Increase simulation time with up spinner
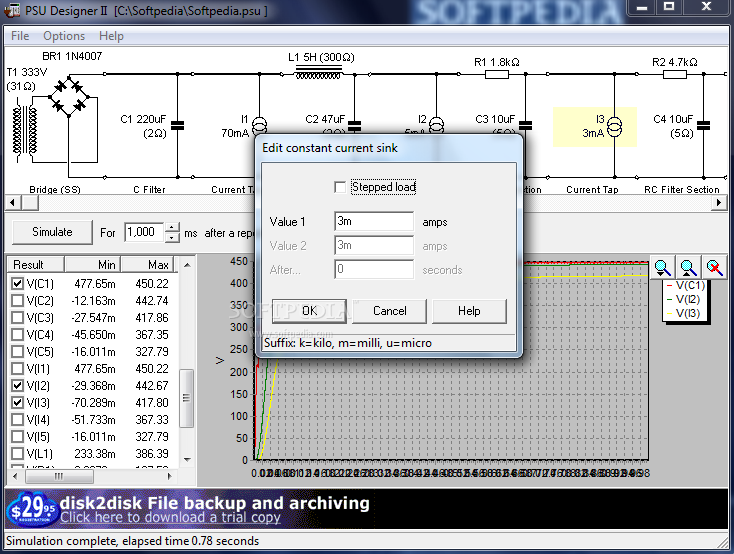734x554 pixels. [172, 227]
